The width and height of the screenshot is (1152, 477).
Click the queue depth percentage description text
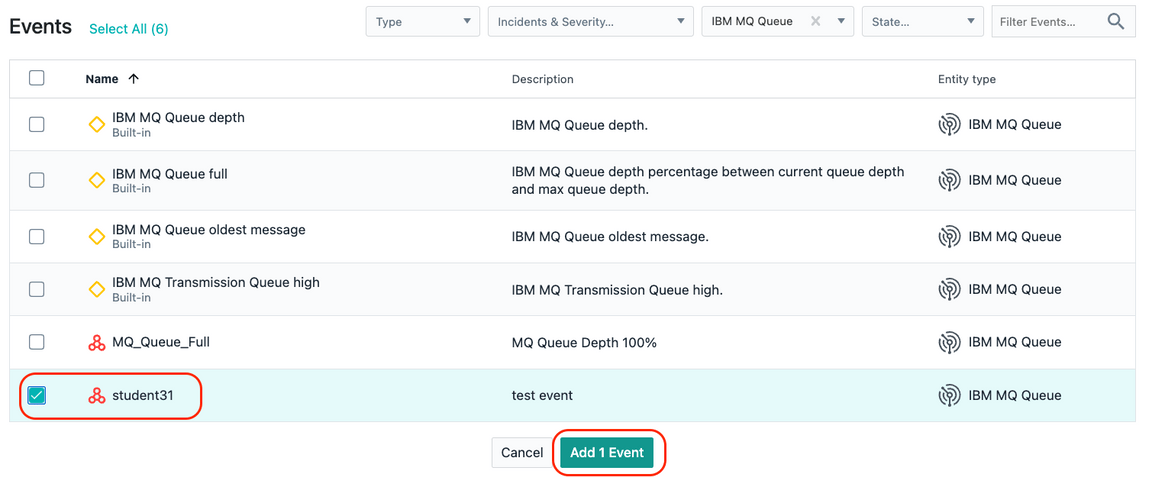tap(708, 180)
